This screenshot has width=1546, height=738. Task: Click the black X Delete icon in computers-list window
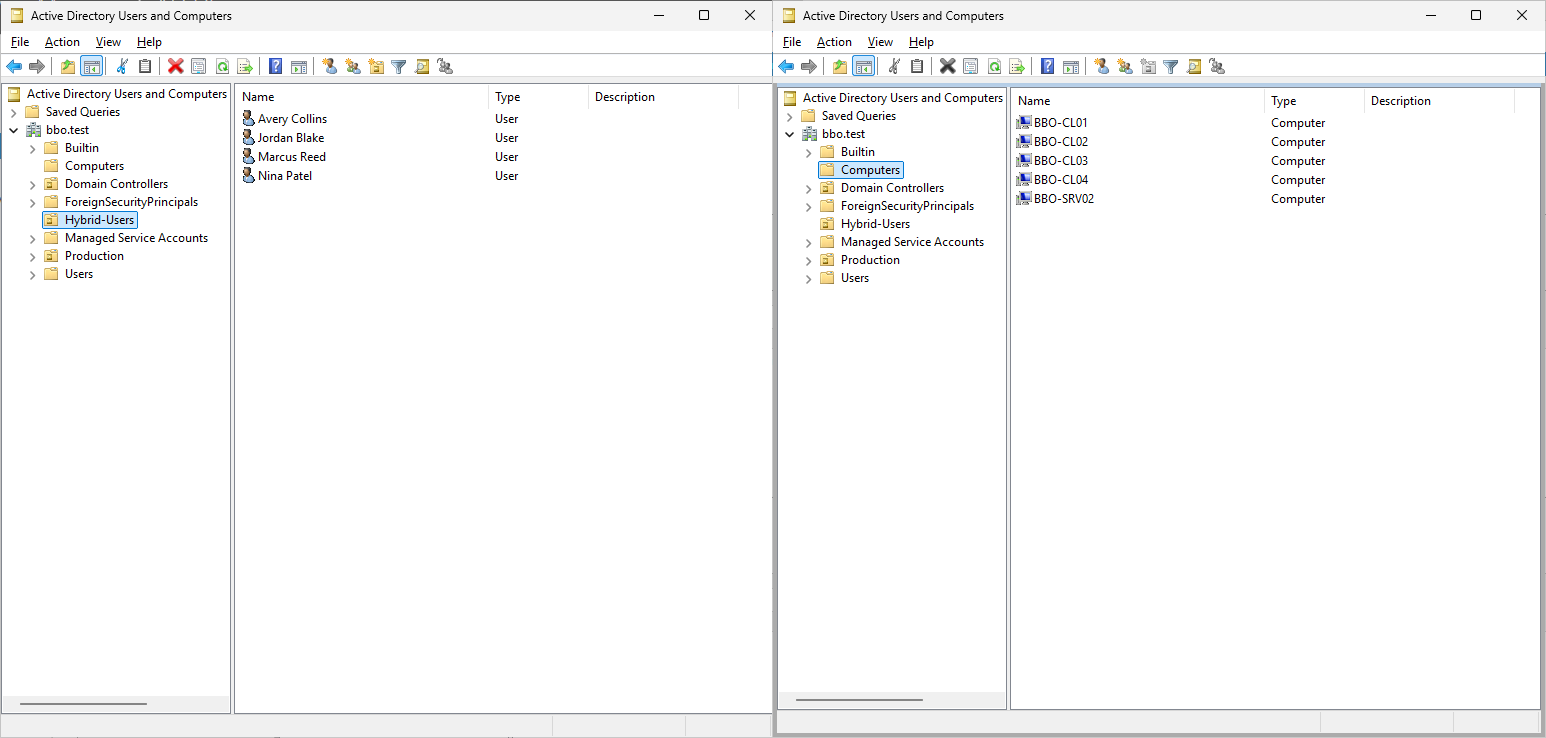click(x=948, y=66)
